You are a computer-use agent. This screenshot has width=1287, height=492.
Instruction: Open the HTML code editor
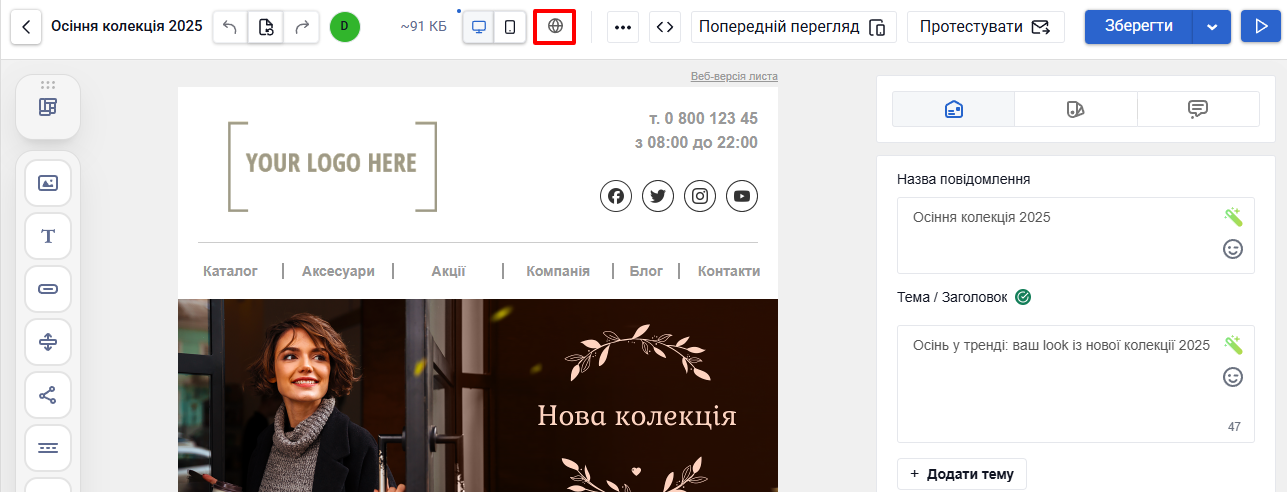click(665, 27)
